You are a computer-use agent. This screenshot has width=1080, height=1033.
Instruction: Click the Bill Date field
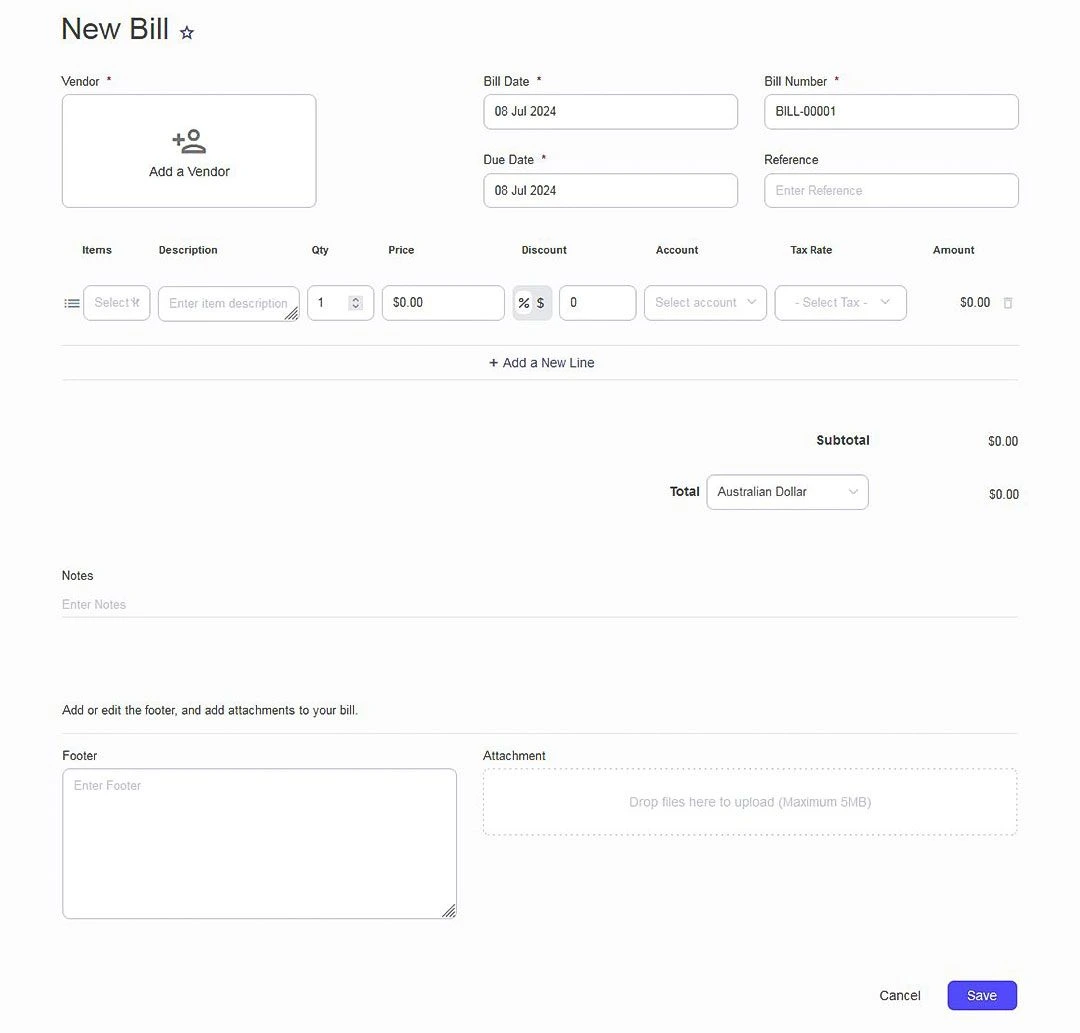[610, 112]
